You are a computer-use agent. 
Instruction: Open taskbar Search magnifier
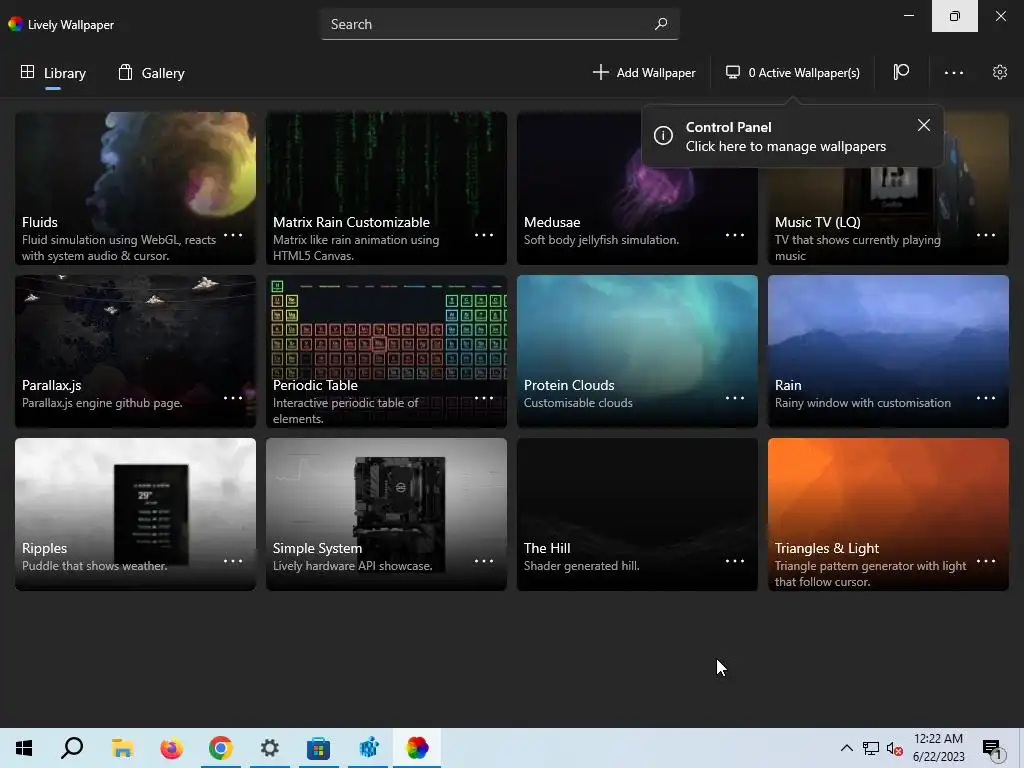[72, 748]
